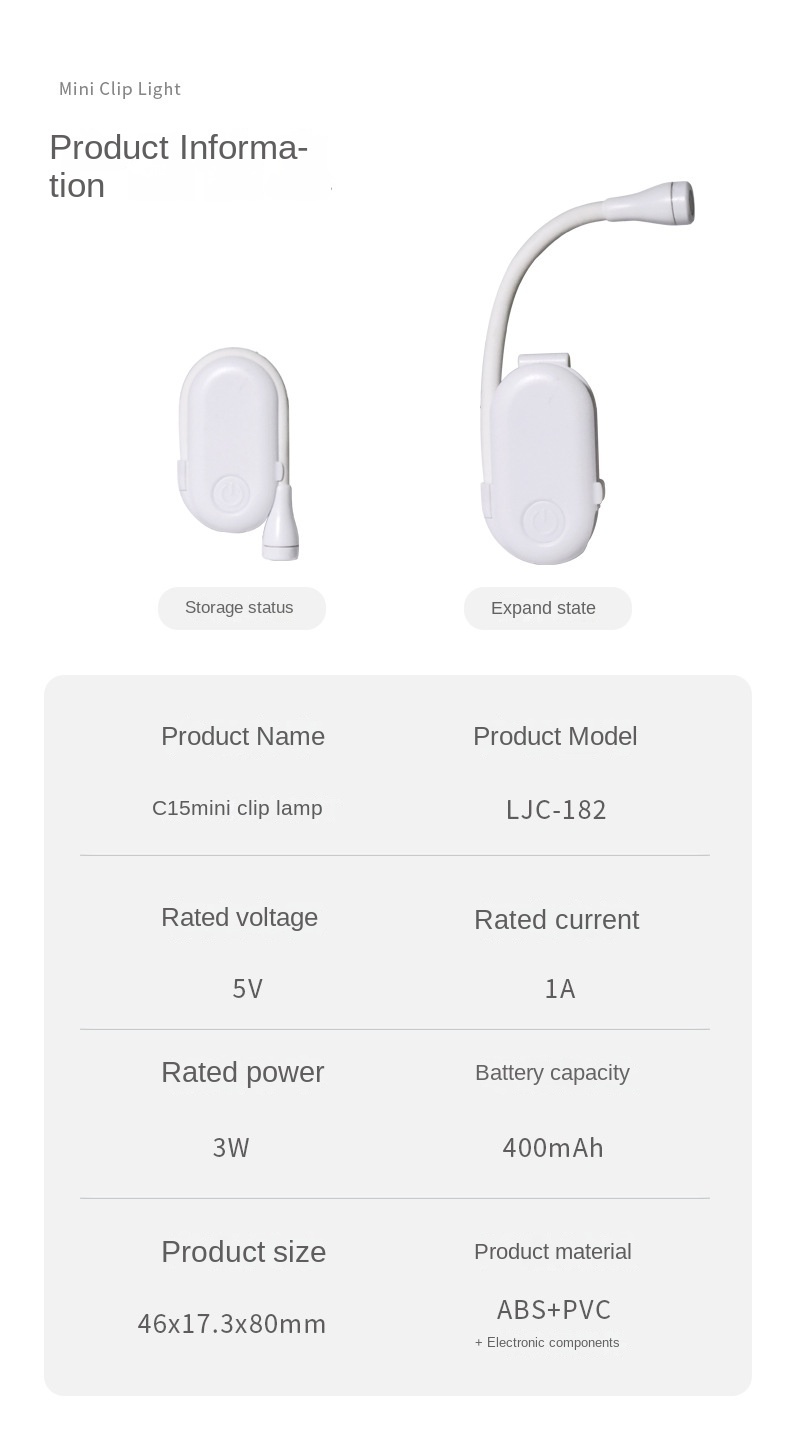Click the "Product Name" label
790x1442 pixels.
tap(243, 736)
